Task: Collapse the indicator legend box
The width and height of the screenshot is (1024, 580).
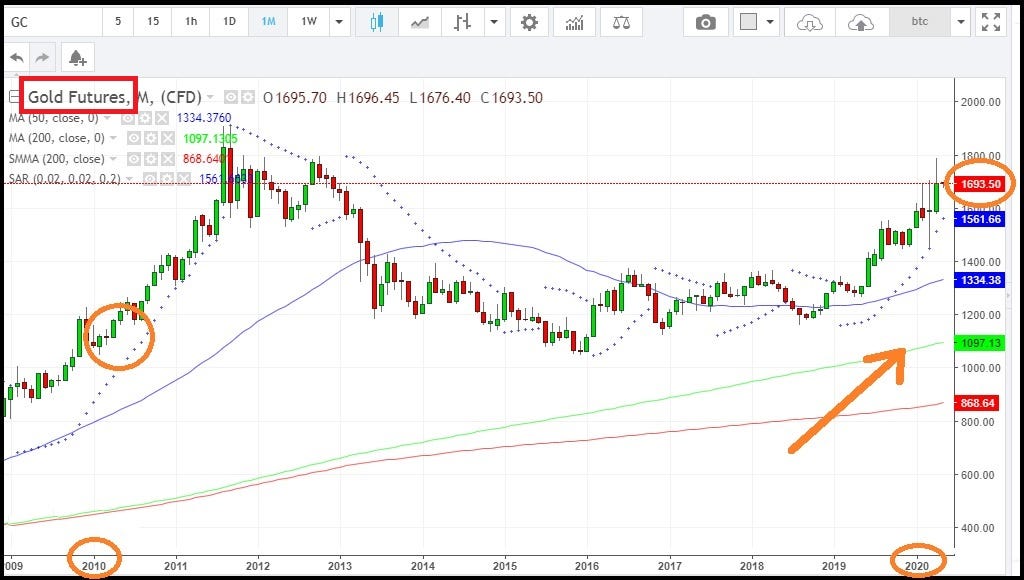Action: (14, 97)
